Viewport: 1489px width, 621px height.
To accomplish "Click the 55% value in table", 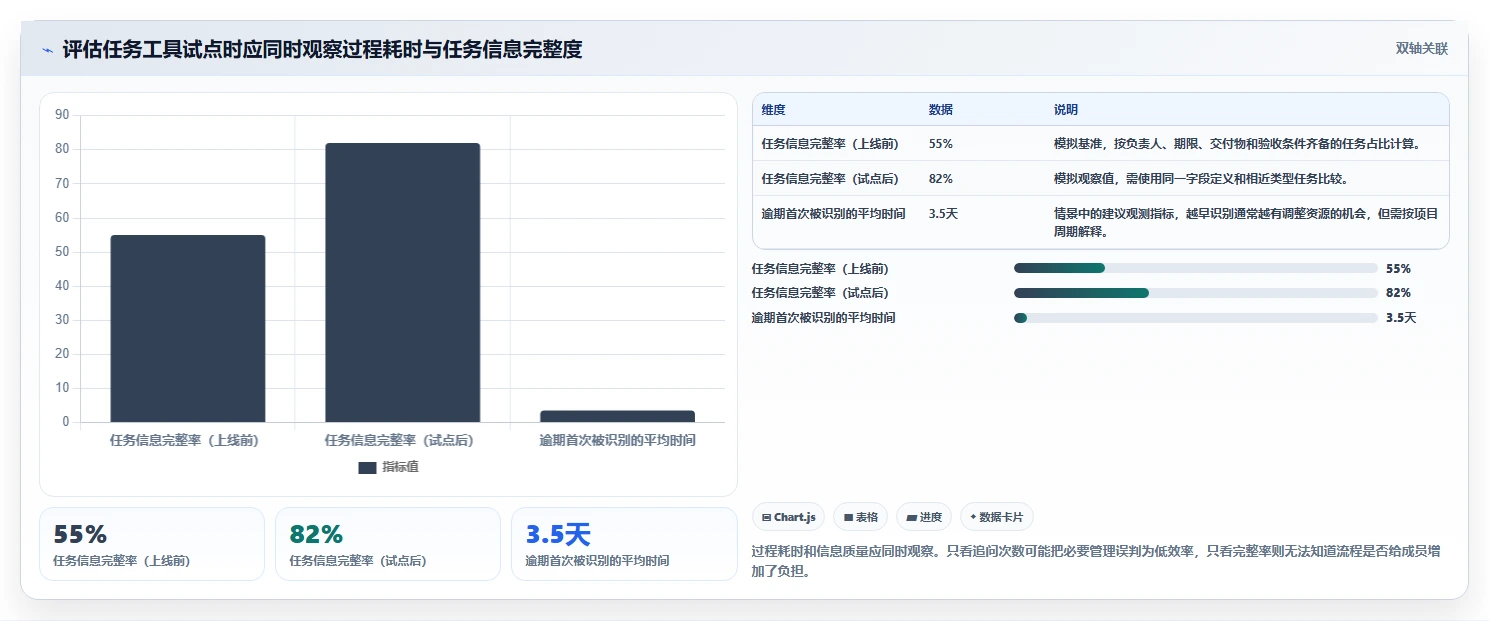I will pyautogui.click(x=941, y=144).
